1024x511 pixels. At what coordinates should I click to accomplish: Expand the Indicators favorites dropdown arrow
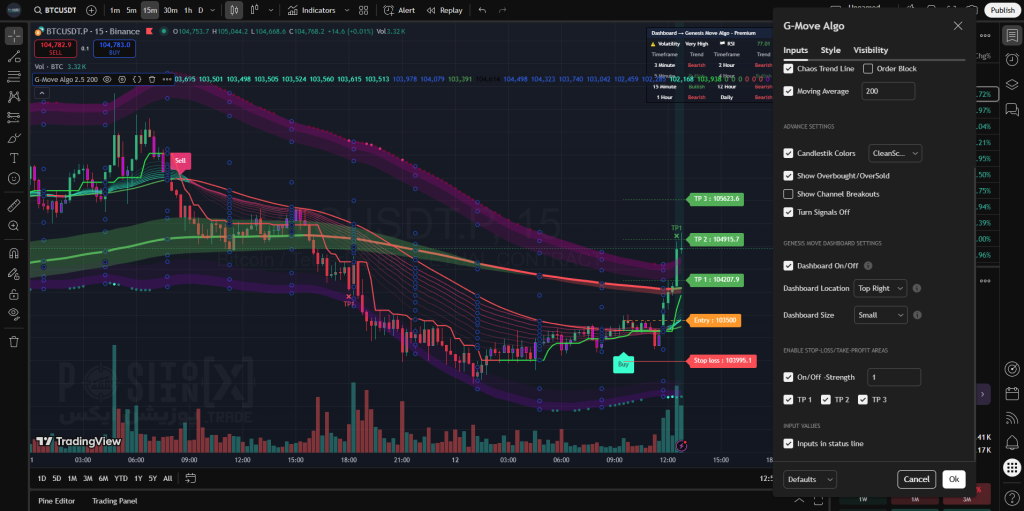[x=347, y=10]
